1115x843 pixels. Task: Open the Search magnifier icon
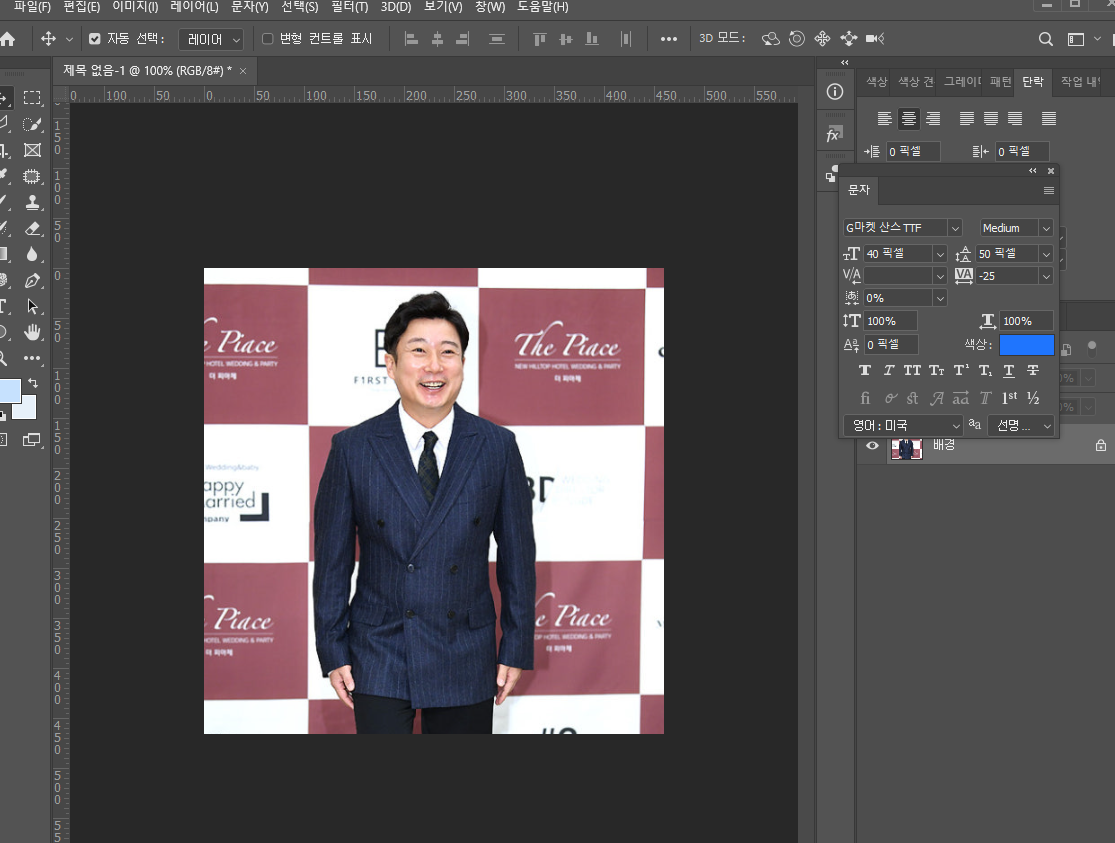pos(1045,39)
